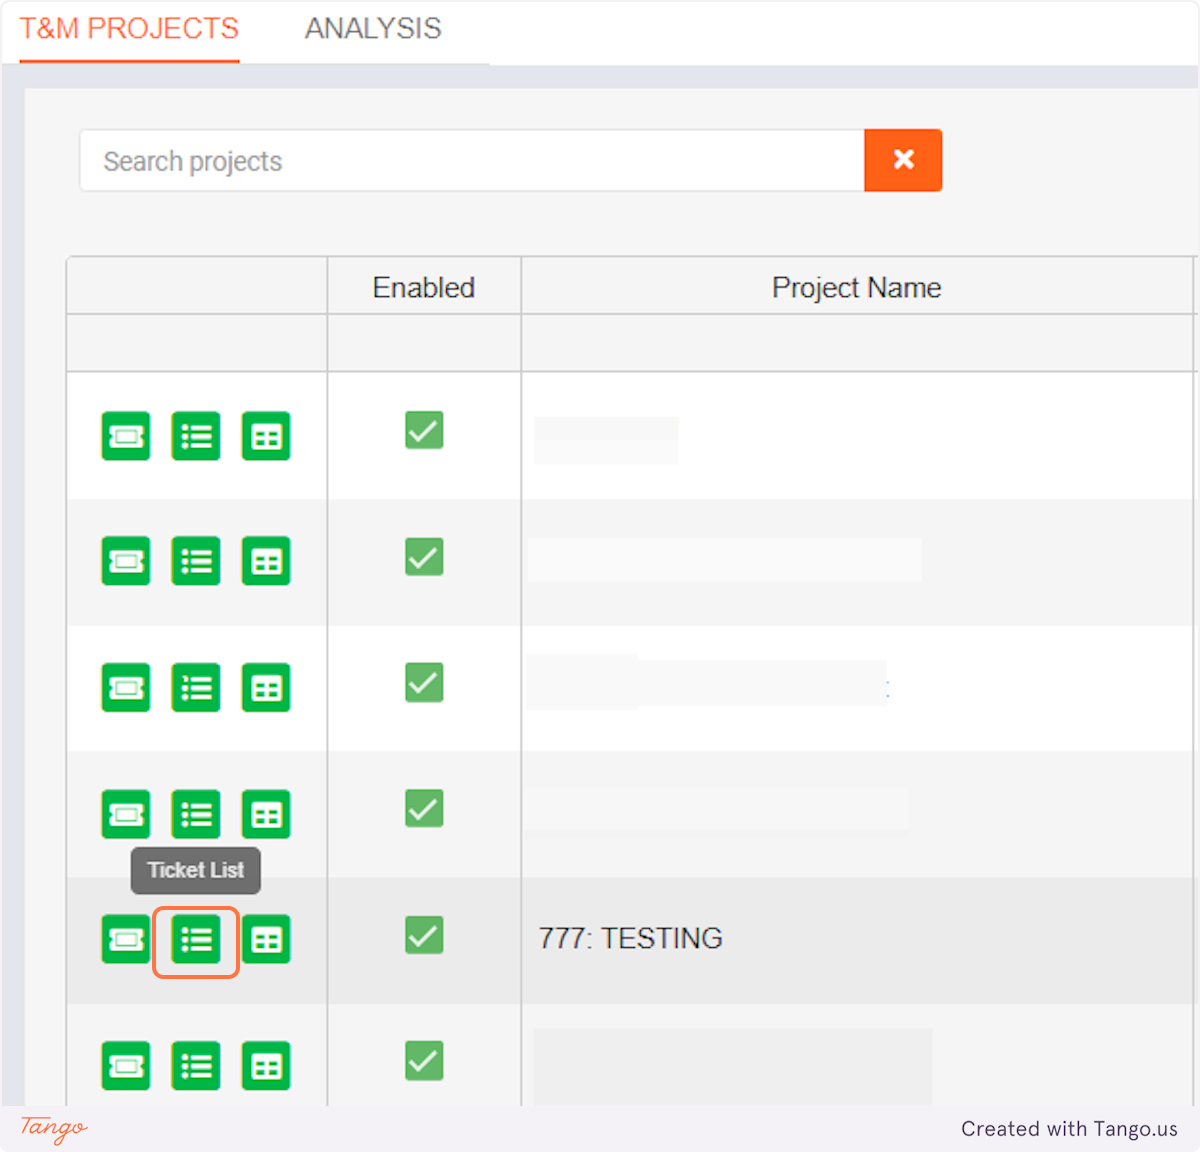Screen dimensions: 1200x1152
Task: Open the list icon in the row above 777: TESTING
Action: tap(196, 814)
